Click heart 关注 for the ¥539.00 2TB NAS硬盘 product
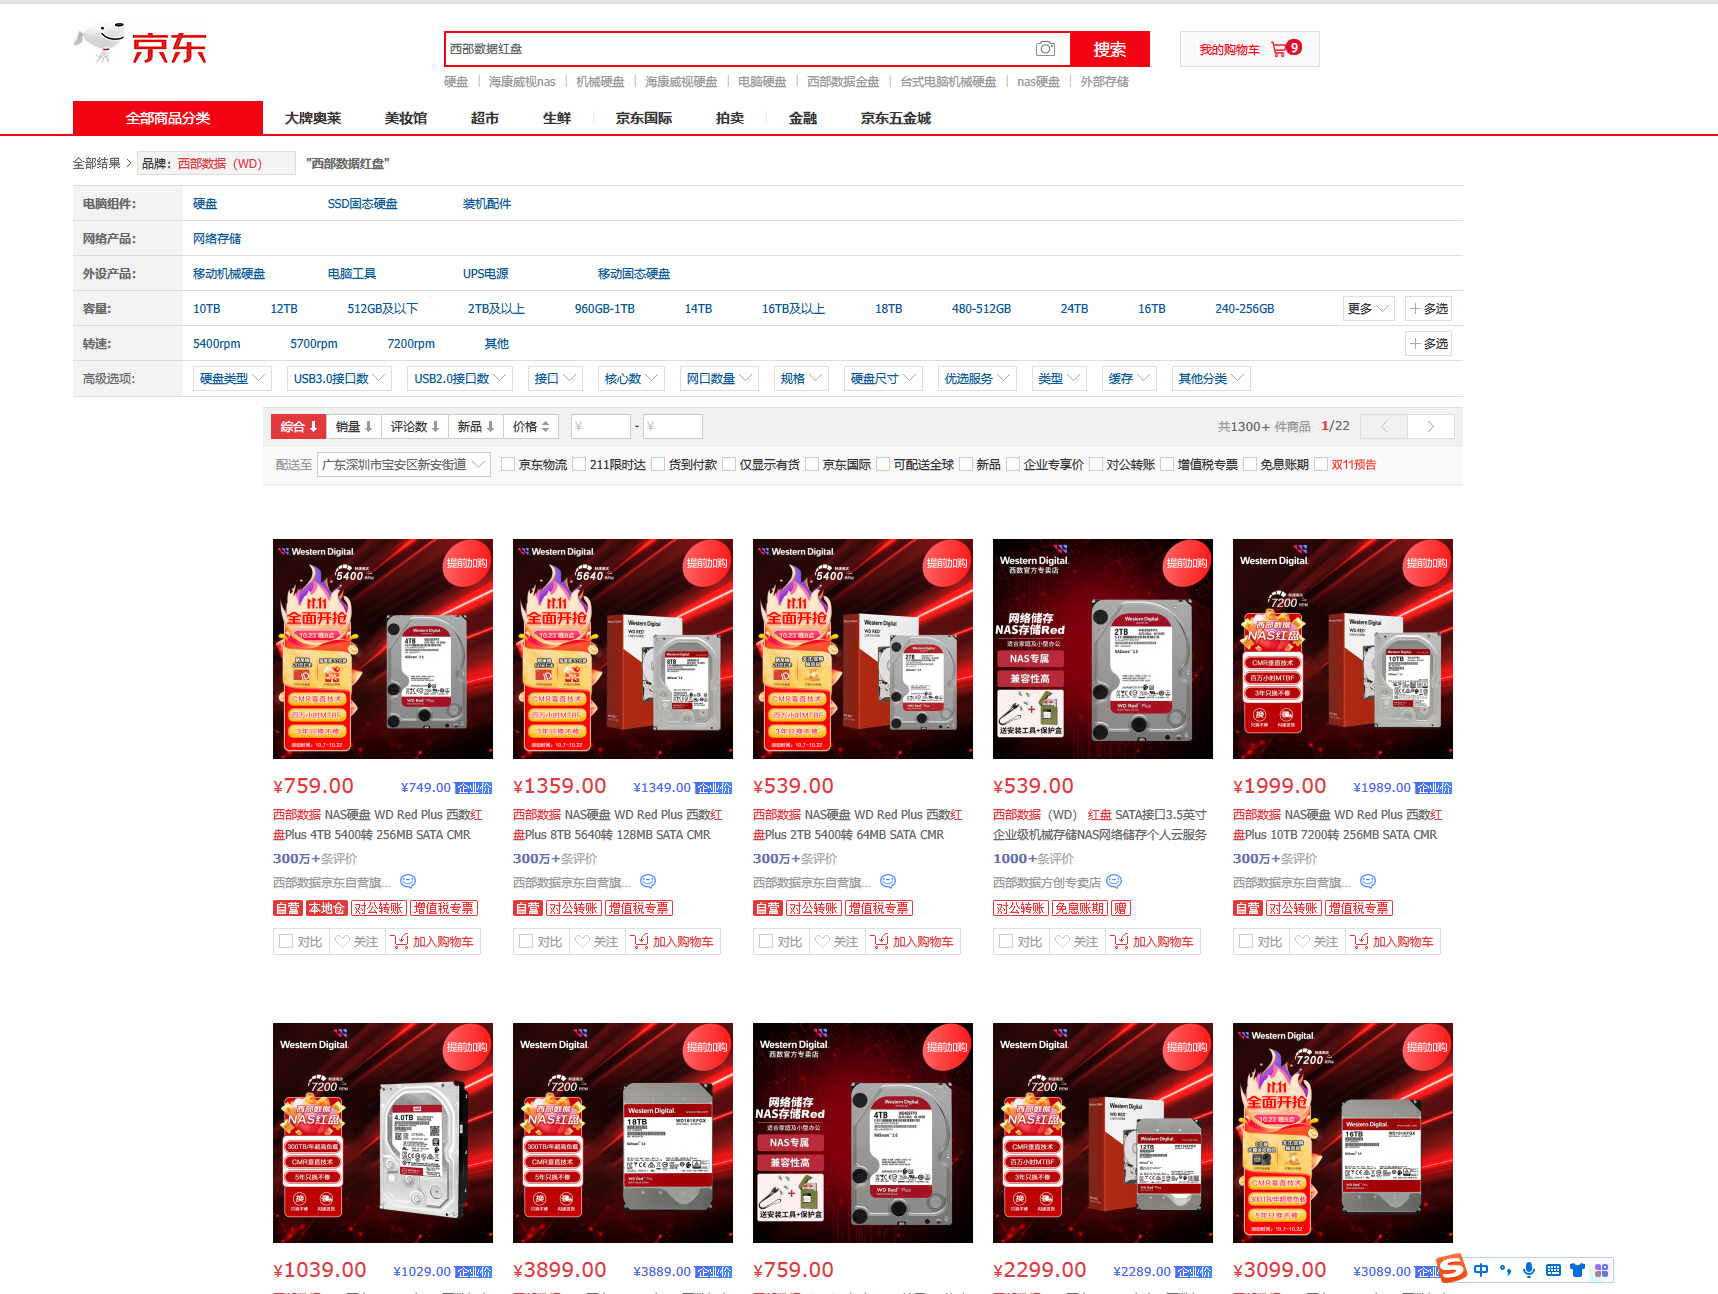Viewport: 1718px width, 1294px height. 837,942
